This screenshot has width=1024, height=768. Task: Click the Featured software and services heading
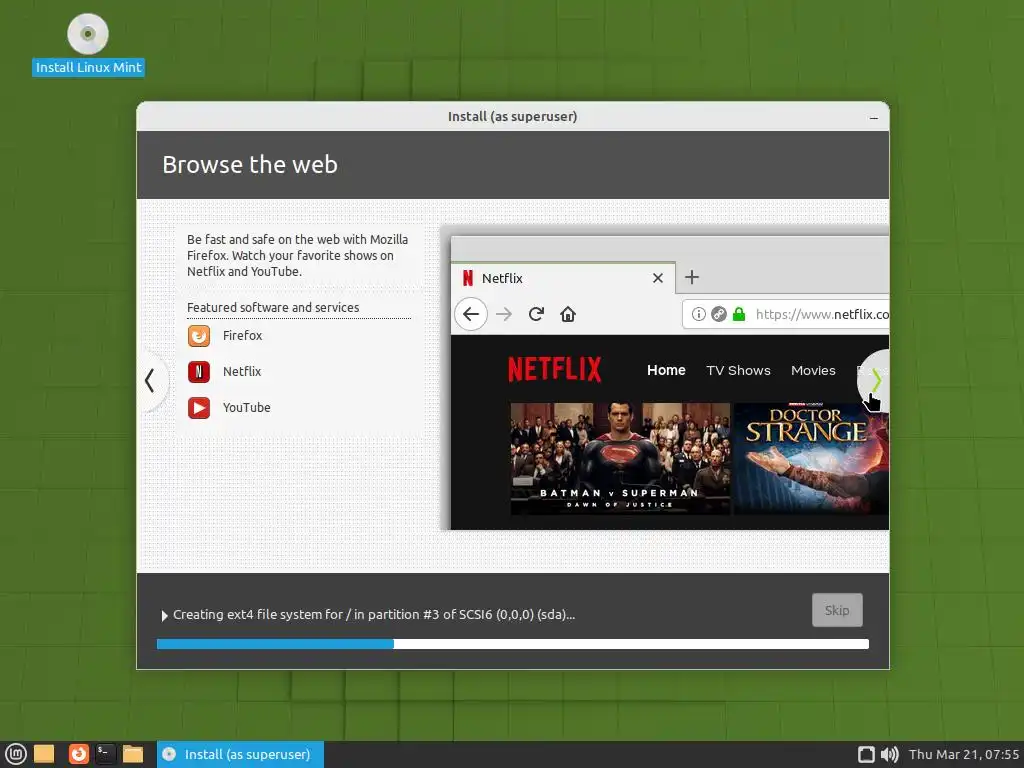(x=273, y=307)
